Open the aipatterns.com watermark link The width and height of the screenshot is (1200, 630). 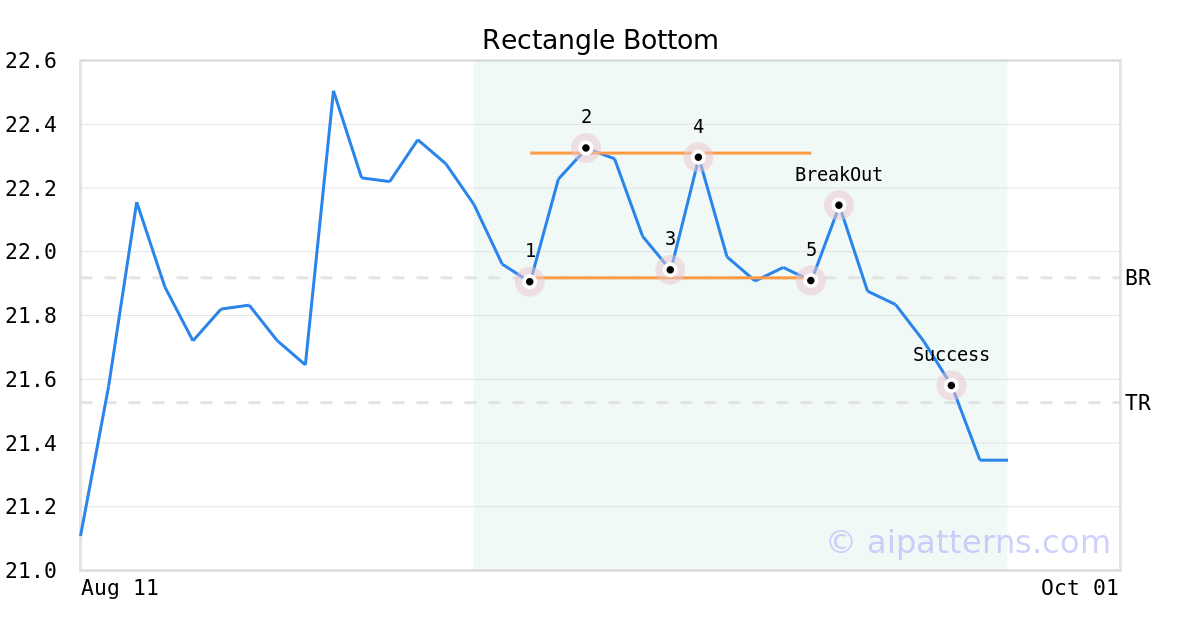[968, 542]
